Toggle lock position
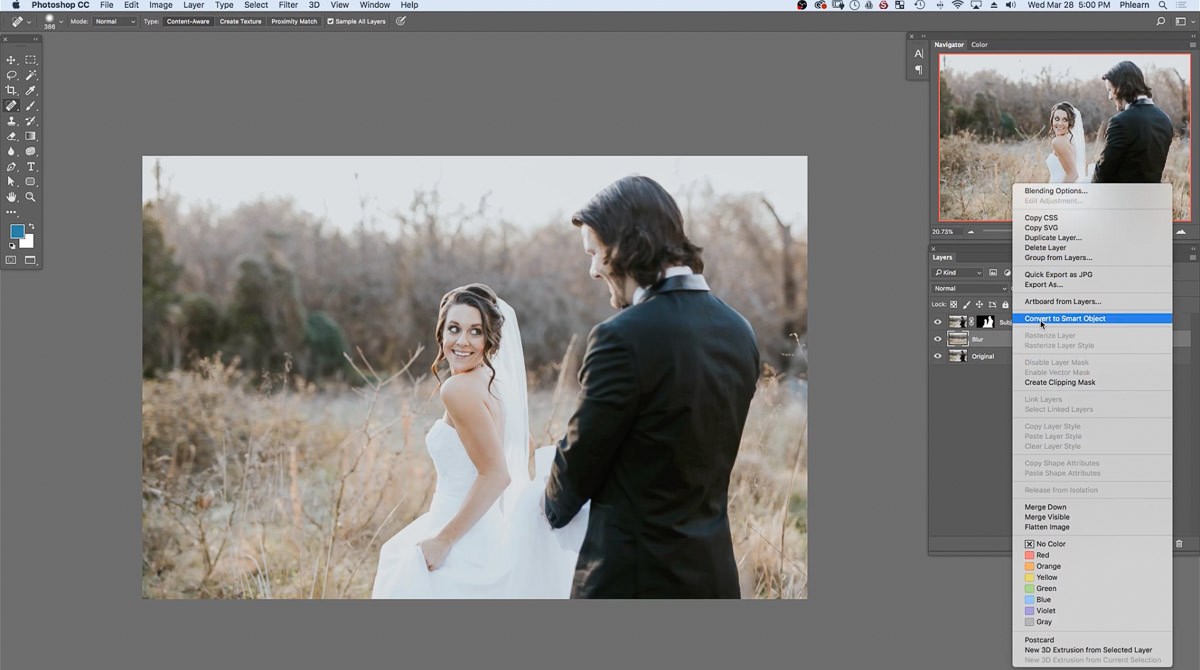 coord(980,304)
